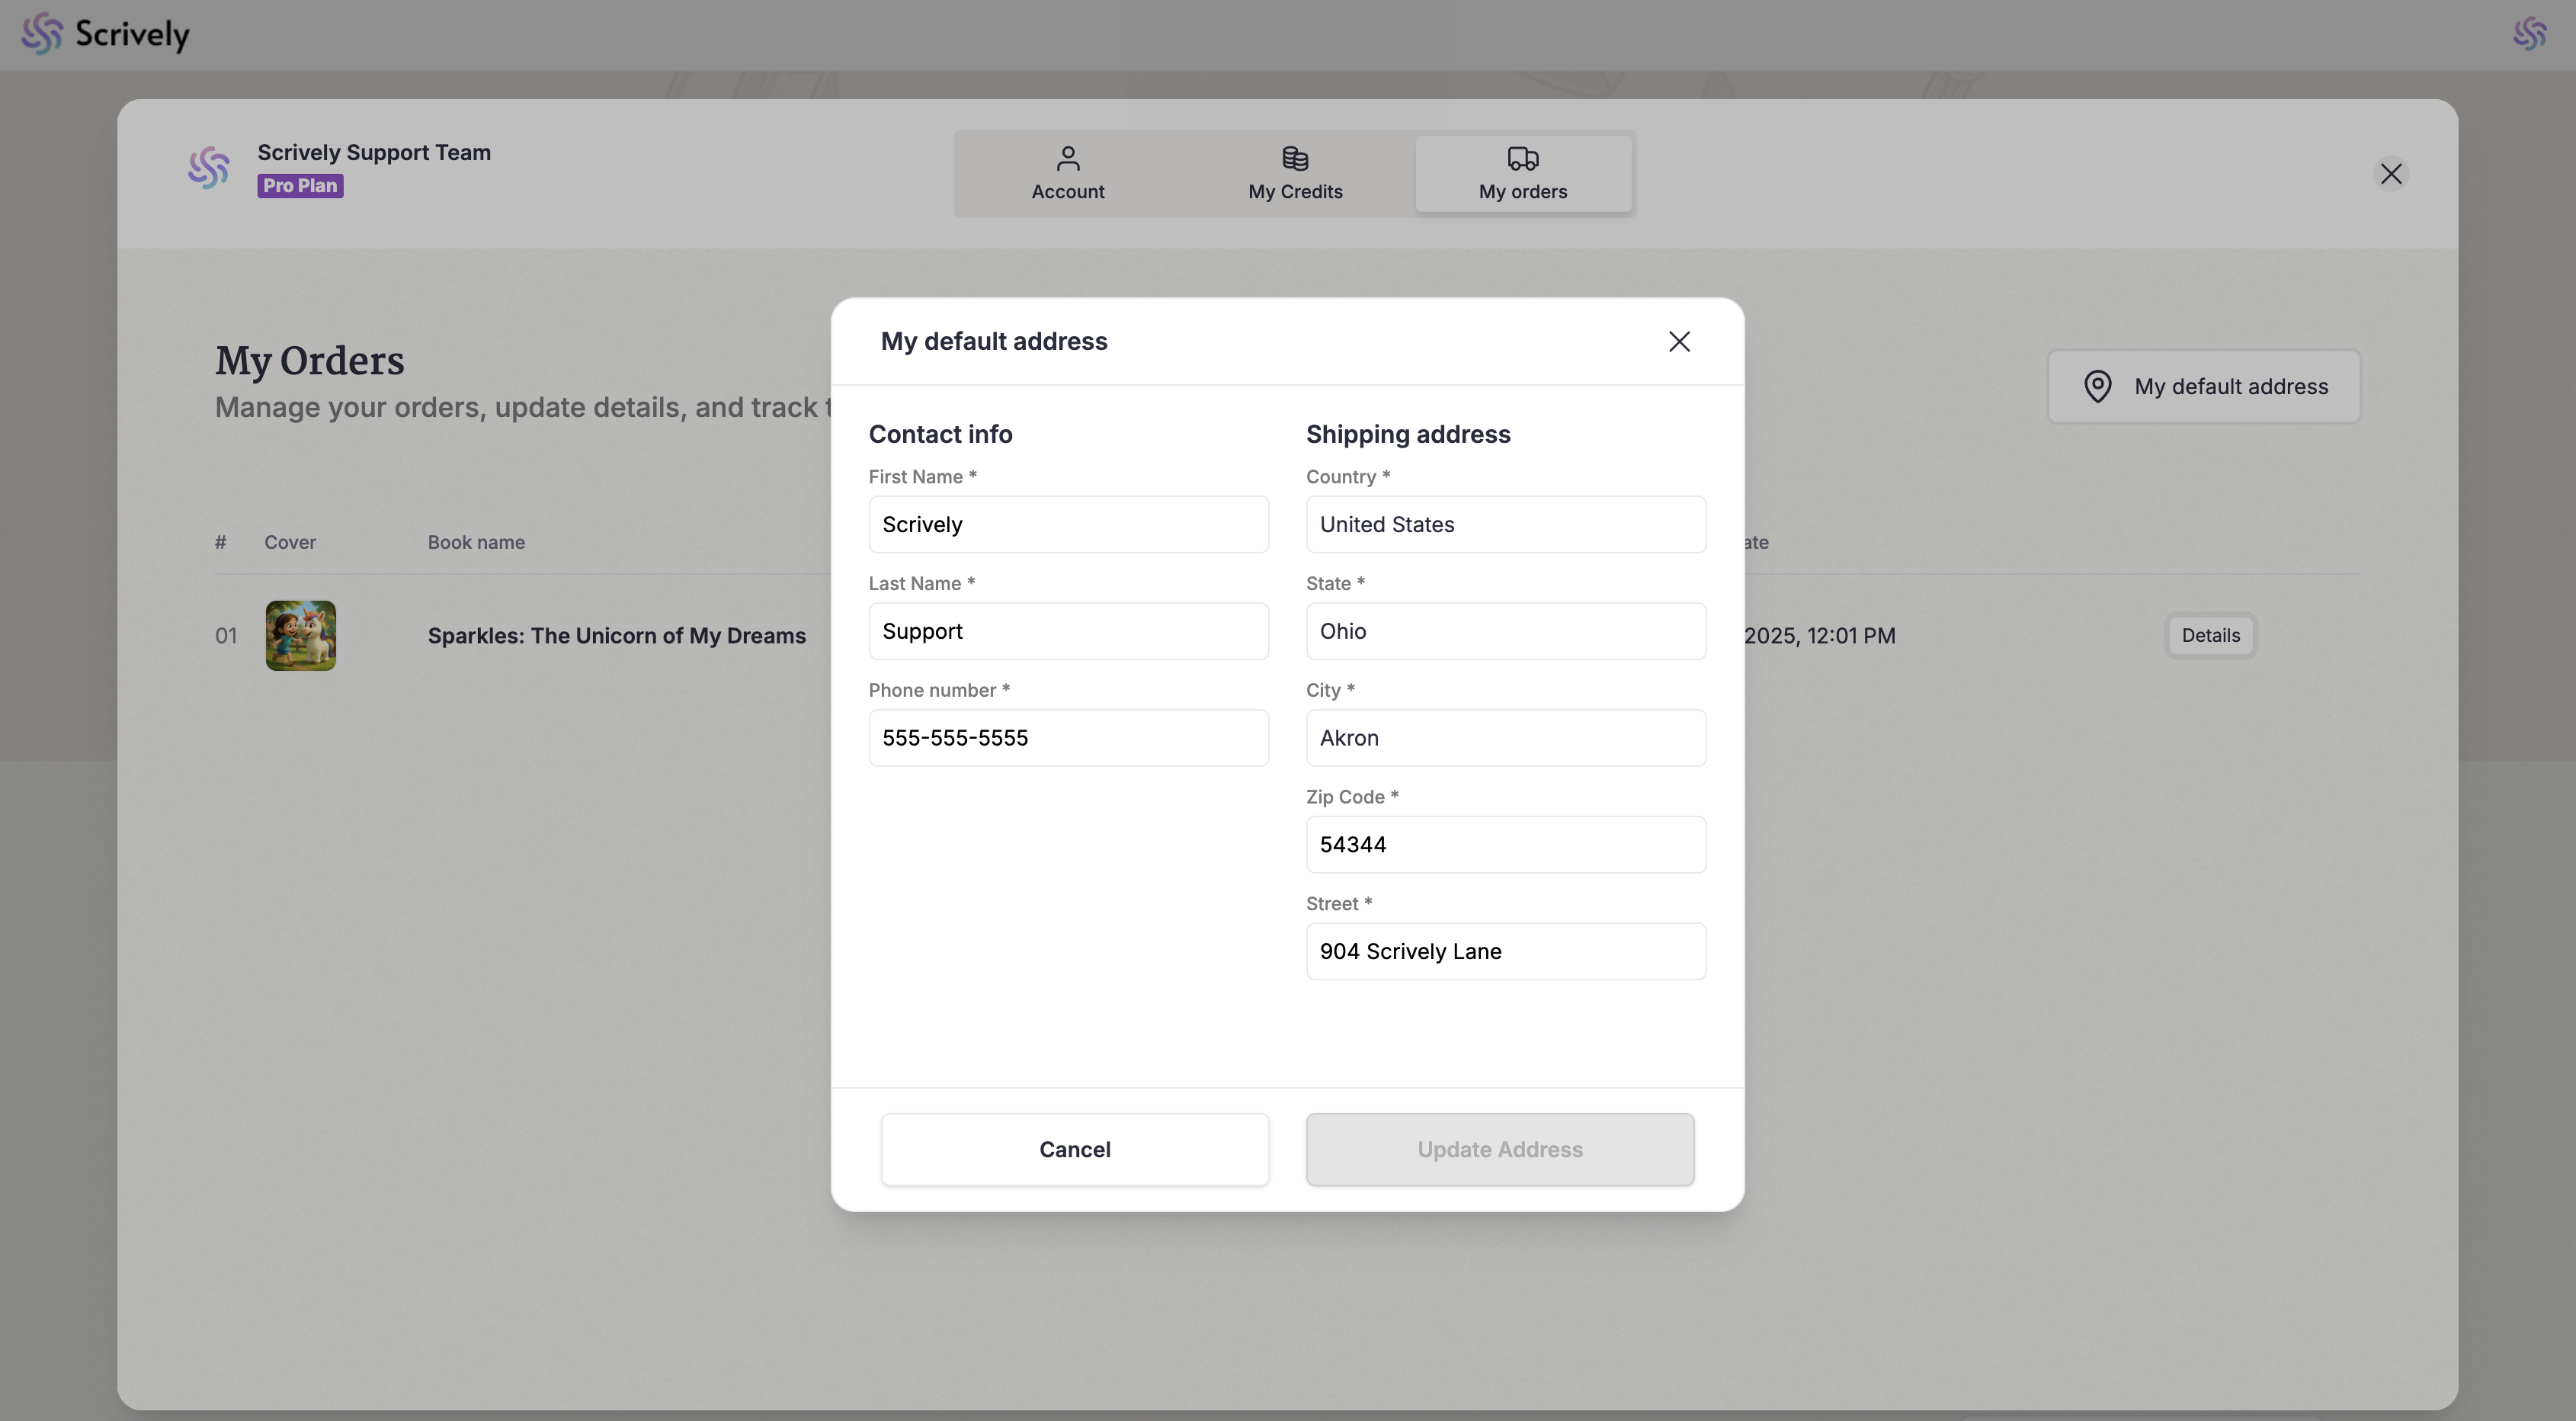Edit the Zip Code field 54344
Viewport: 2576px width, 1421px height.
point(1505,845)
